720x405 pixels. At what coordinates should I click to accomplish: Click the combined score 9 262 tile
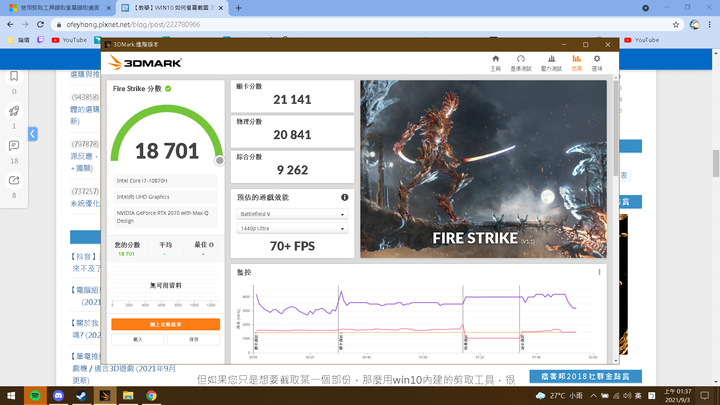pos(292,167)
